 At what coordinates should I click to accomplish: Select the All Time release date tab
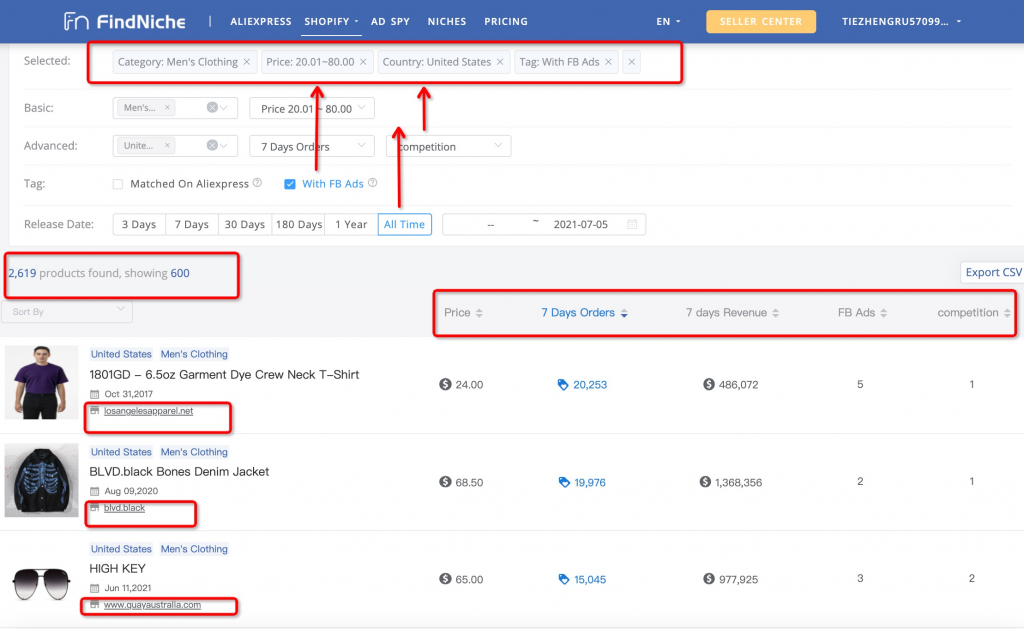[404, 224]
